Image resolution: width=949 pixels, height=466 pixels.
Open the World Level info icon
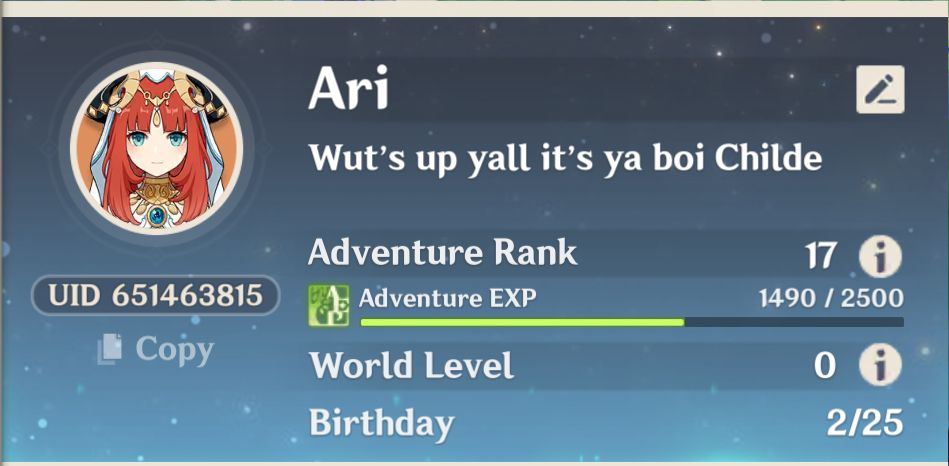click(880, 365)
